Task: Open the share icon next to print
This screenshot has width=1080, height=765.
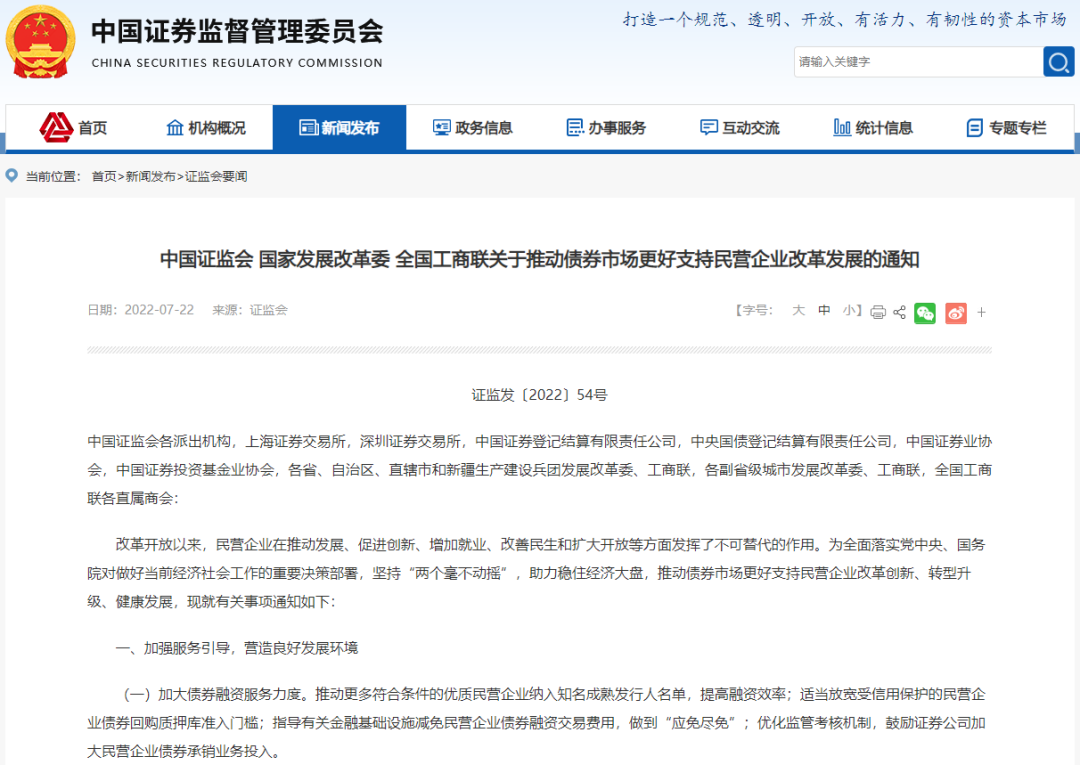Action: [899, 312]
